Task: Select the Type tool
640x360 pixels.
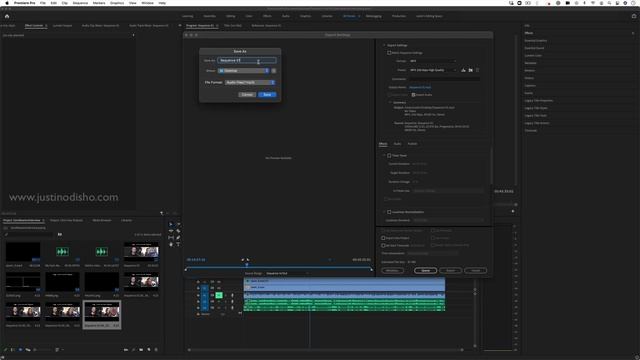Action: click(x=178, y=244)
